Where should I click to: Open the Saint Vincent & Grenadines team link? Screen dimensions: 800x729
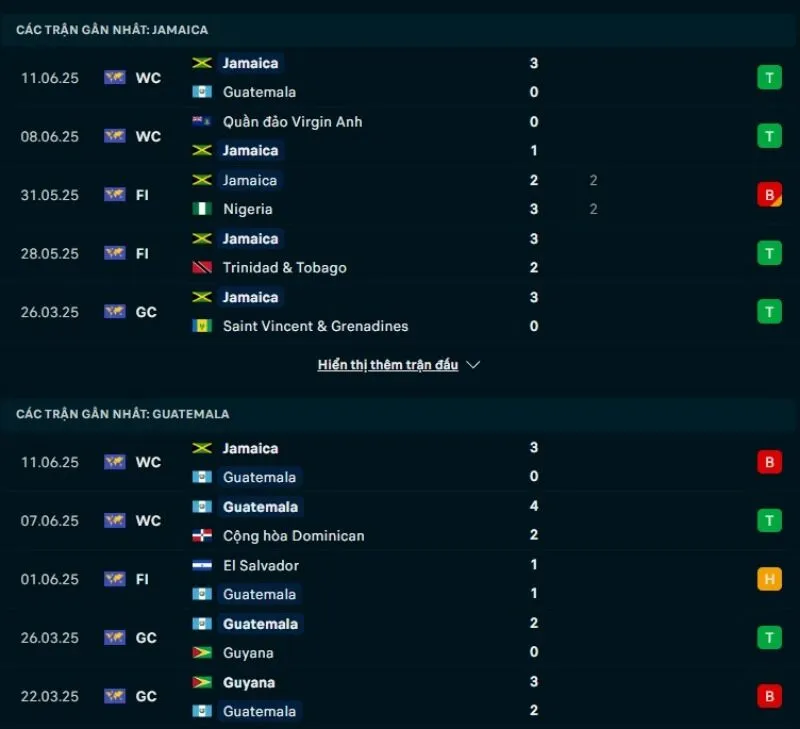click(x=315, y=326)
